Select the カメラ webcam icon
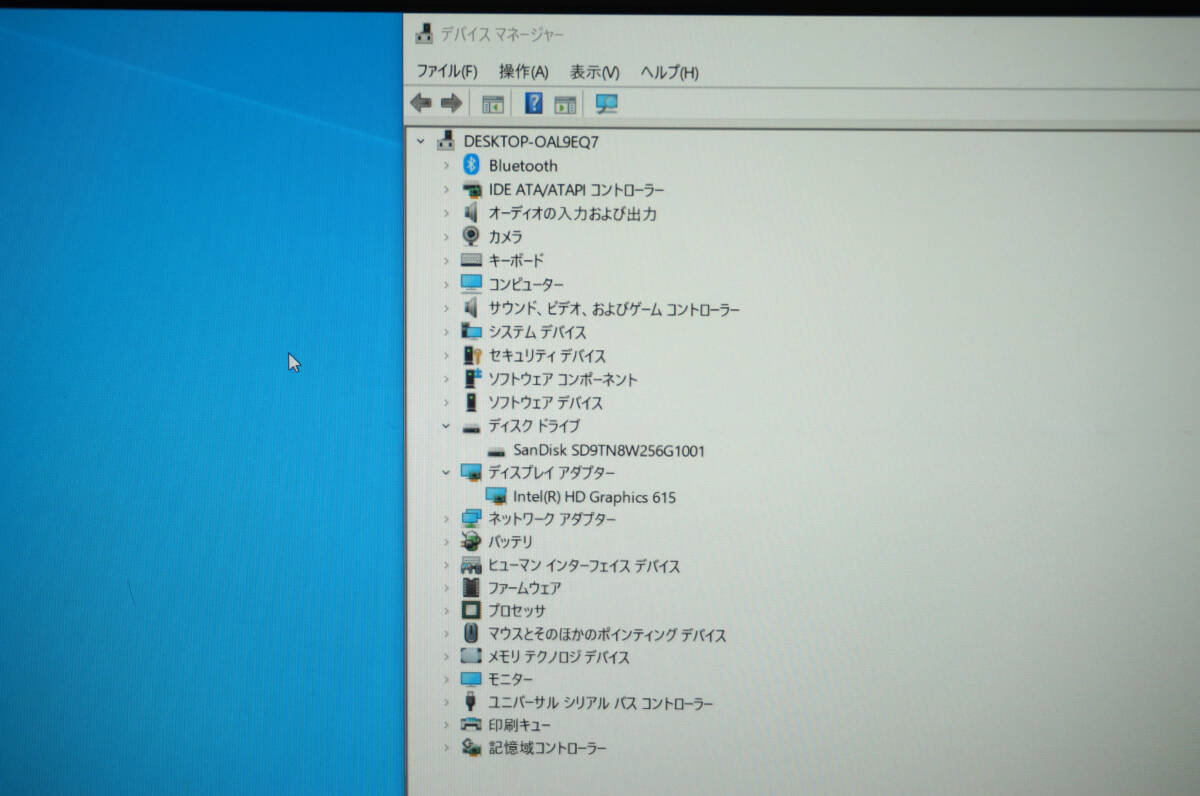Screen dimensions: 1200x796 click(x=471, y=236)
